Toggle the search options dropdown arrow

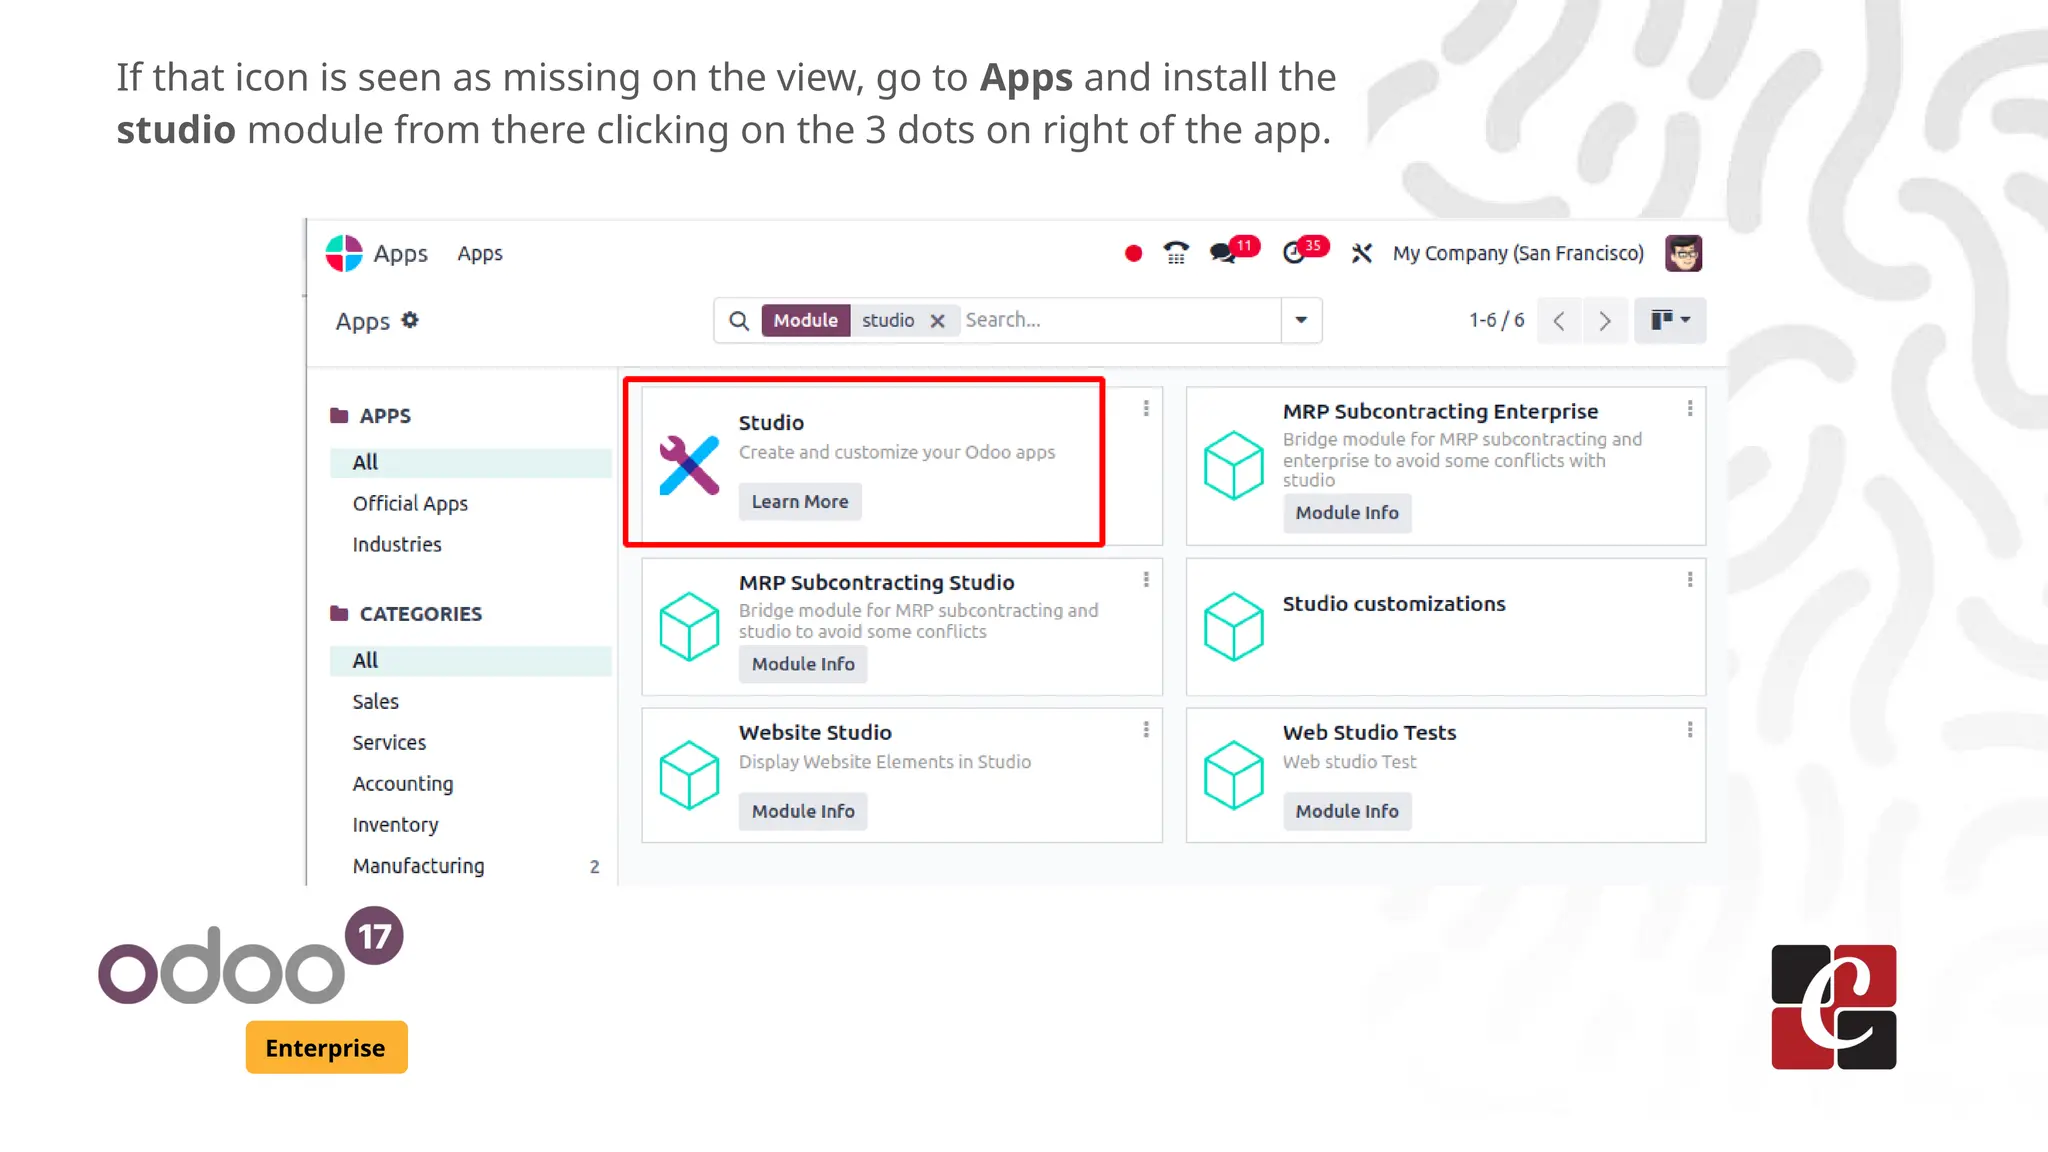1301,320
